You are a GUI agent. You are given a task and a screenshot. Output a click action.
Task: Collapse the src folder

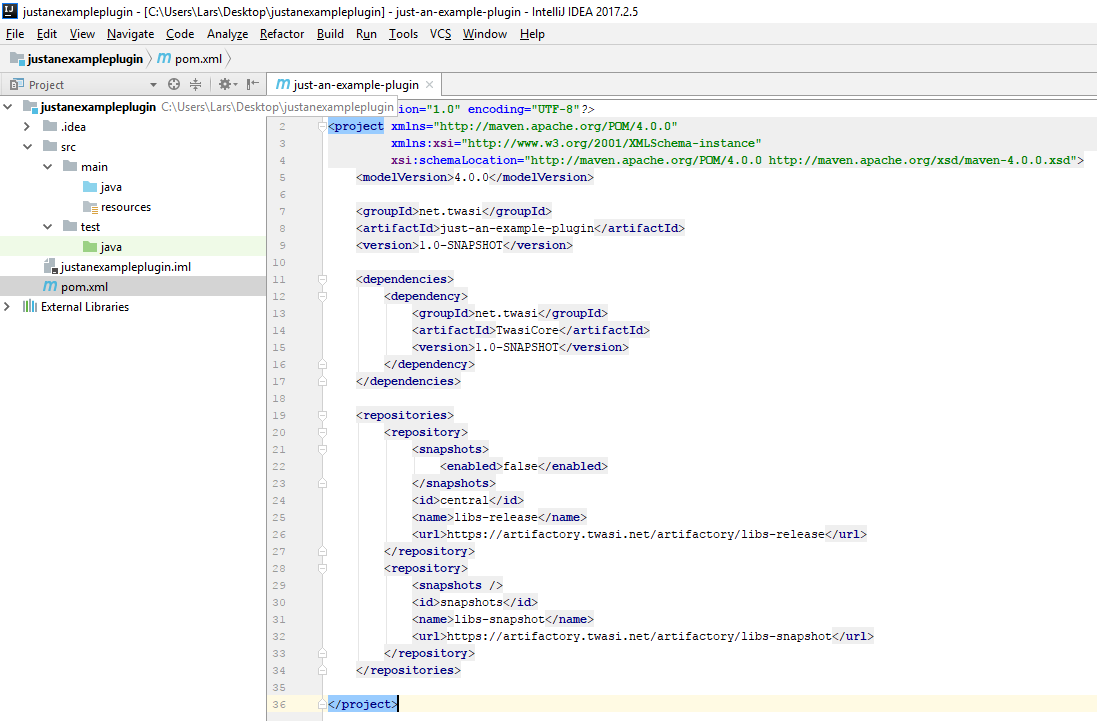coord(28,147)
